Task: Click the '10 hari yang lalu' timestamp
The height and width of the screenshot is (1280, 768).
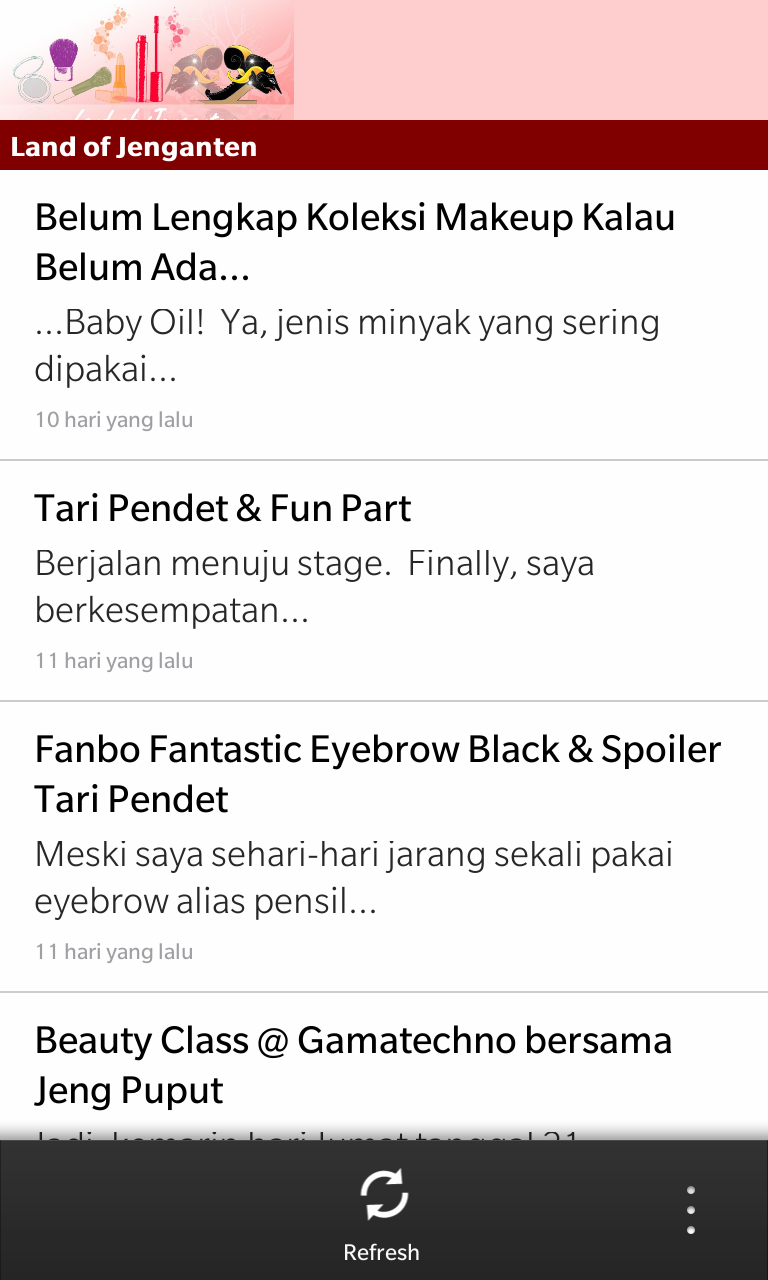Action: (x=114, y=420)
